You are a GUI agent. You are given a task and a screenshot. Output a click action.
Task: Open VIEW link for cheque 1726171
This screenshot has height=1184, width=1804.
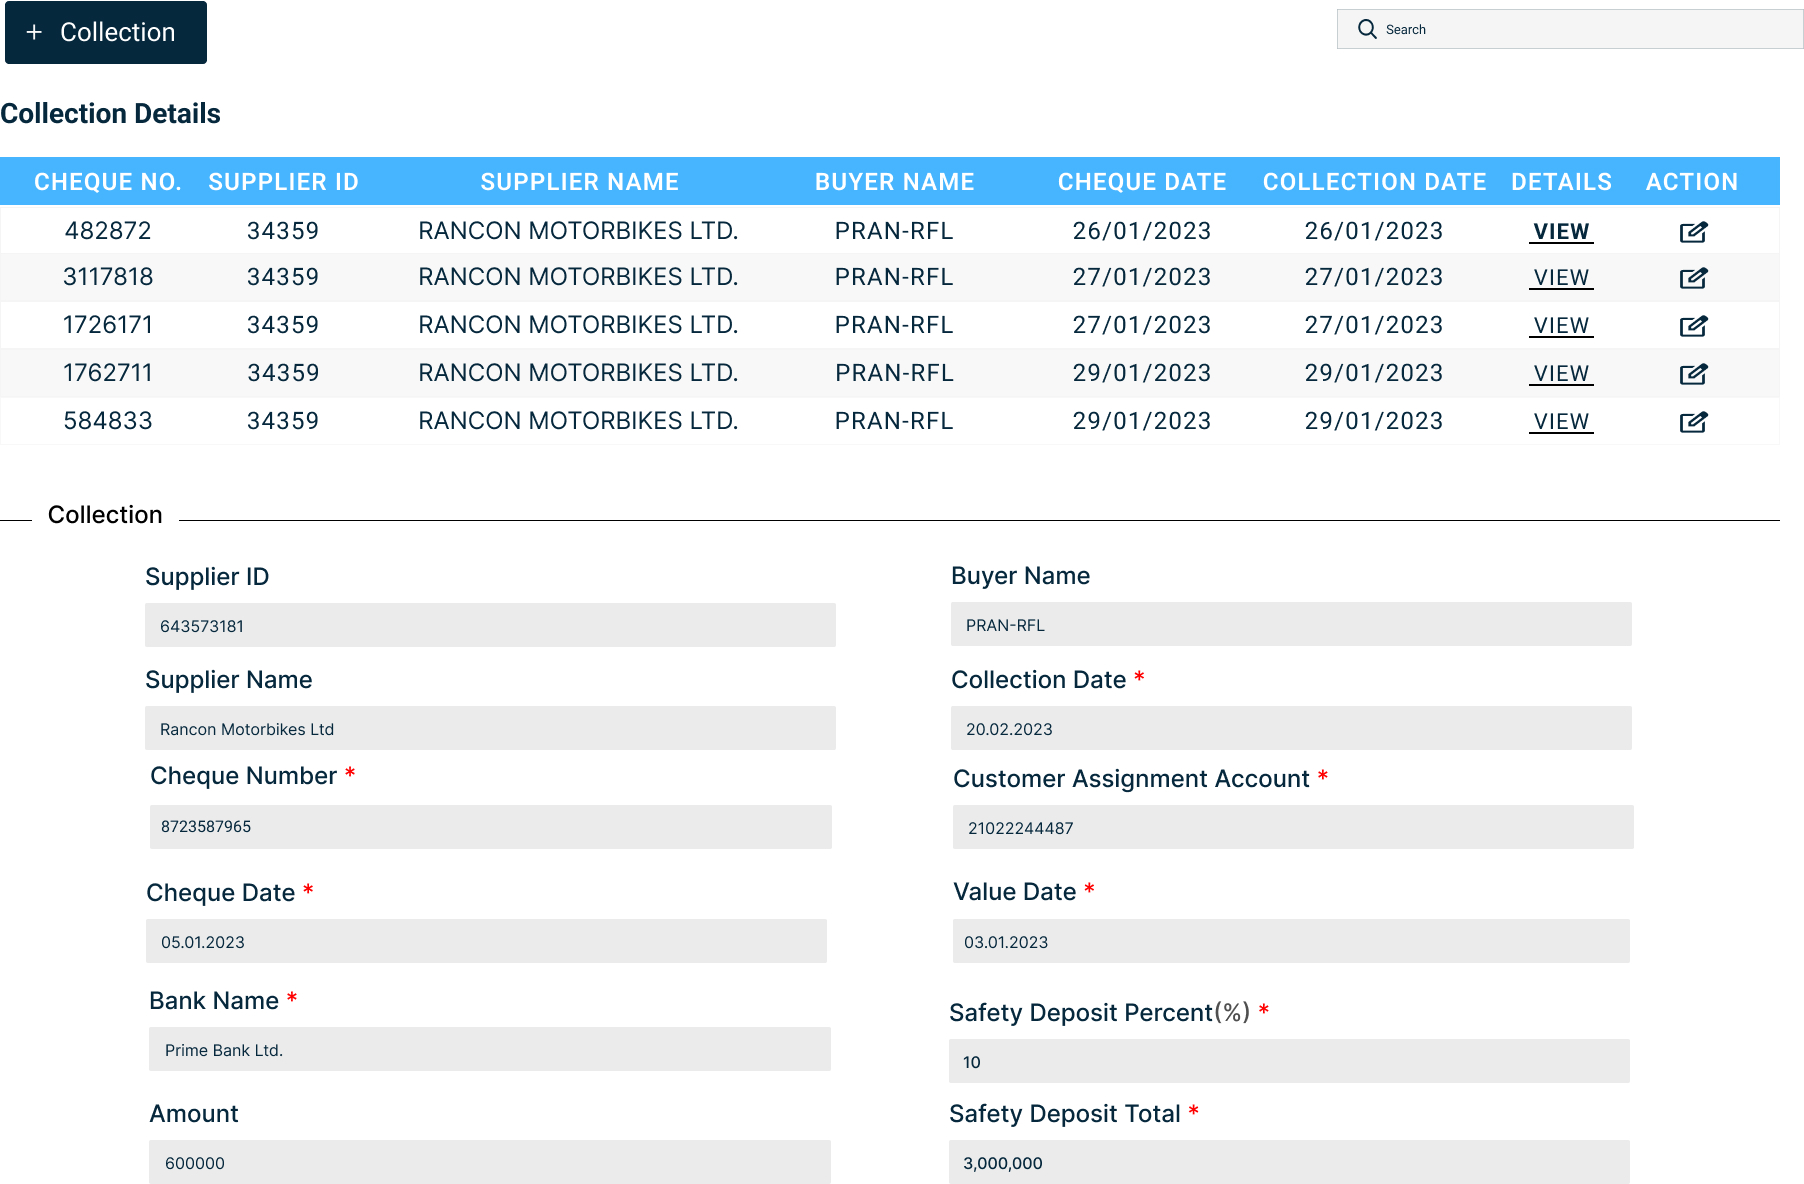click(x=1561, y=326)
